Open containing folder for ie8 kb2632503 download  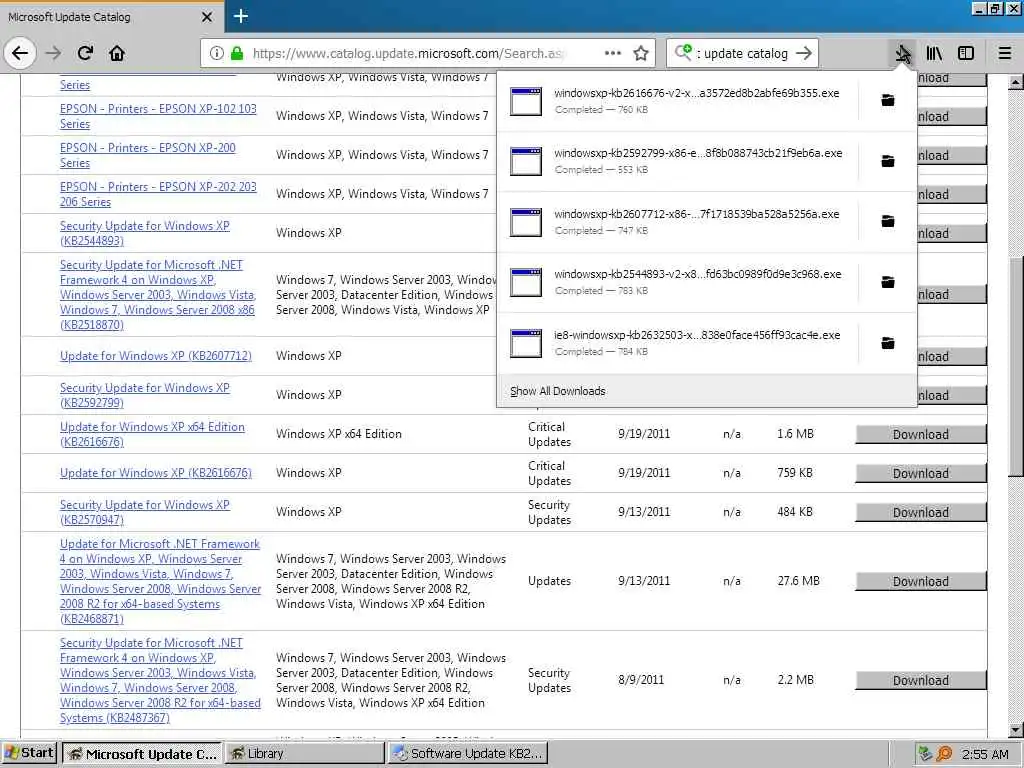click(x=888, y=343)
